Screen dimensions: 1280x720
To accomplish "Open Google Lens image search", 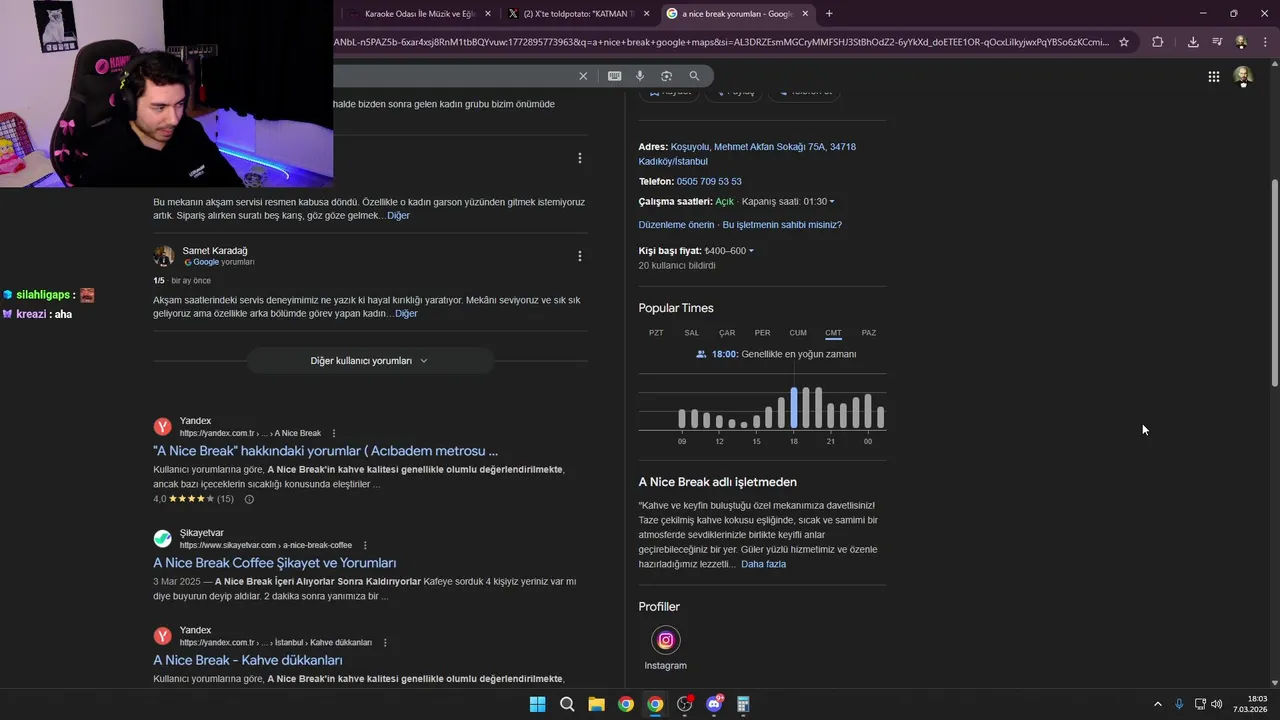I will (666, 76).
